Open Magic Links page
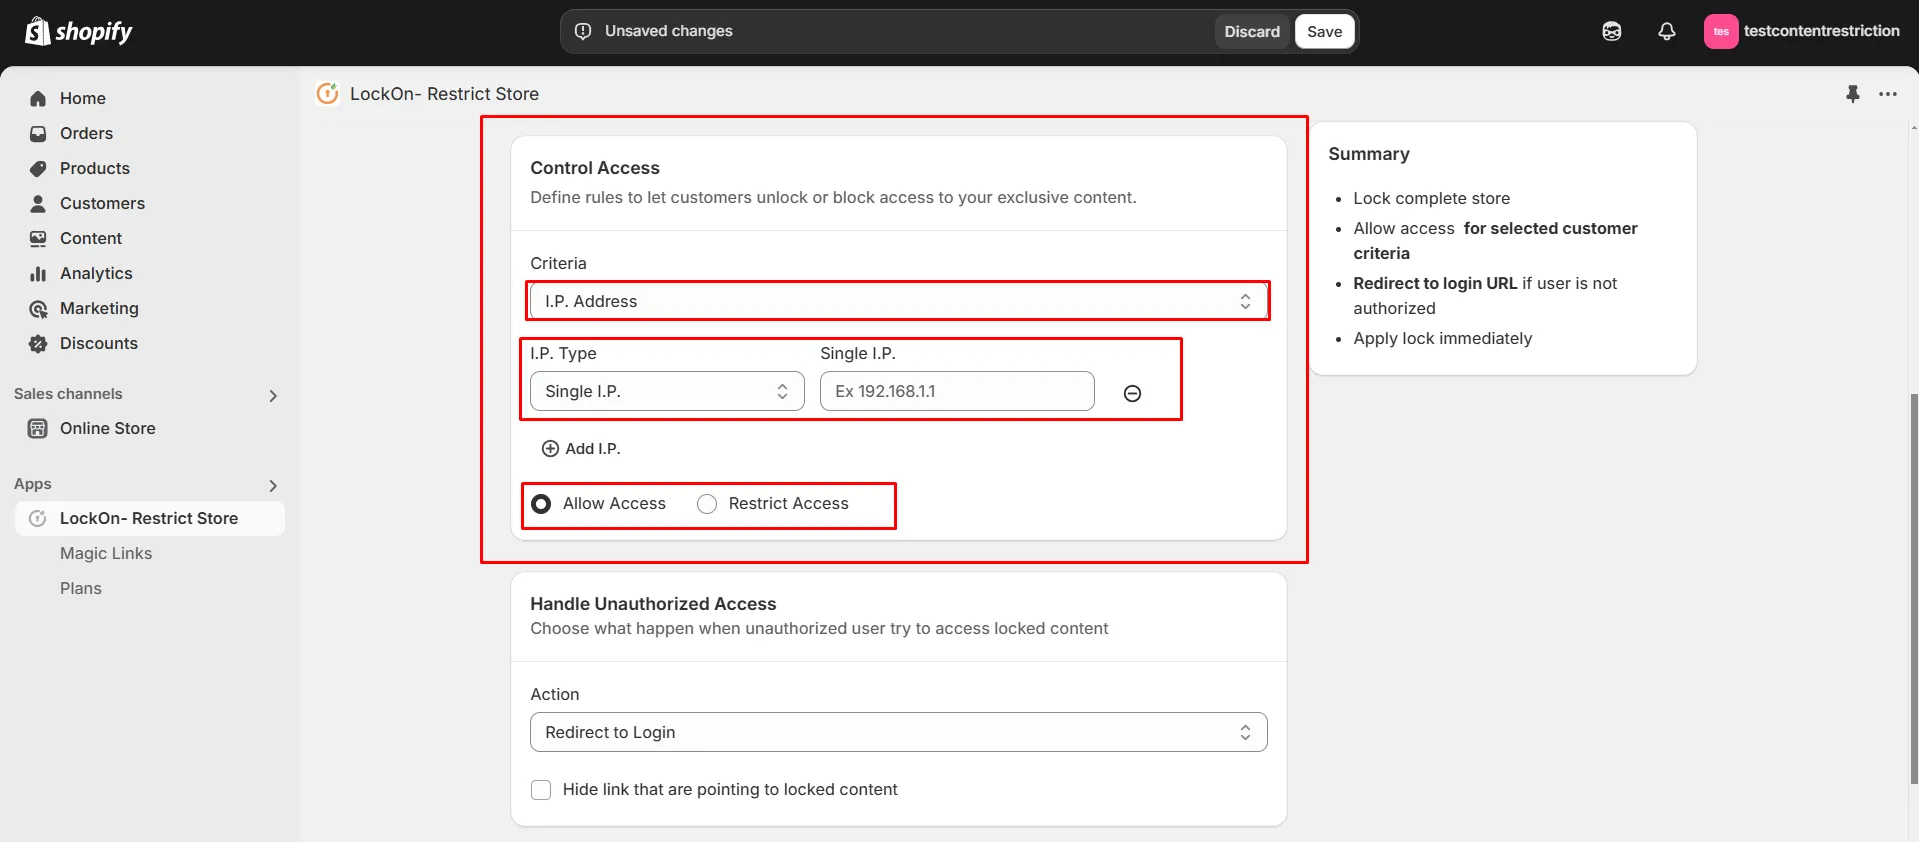 tap(106, 553)
